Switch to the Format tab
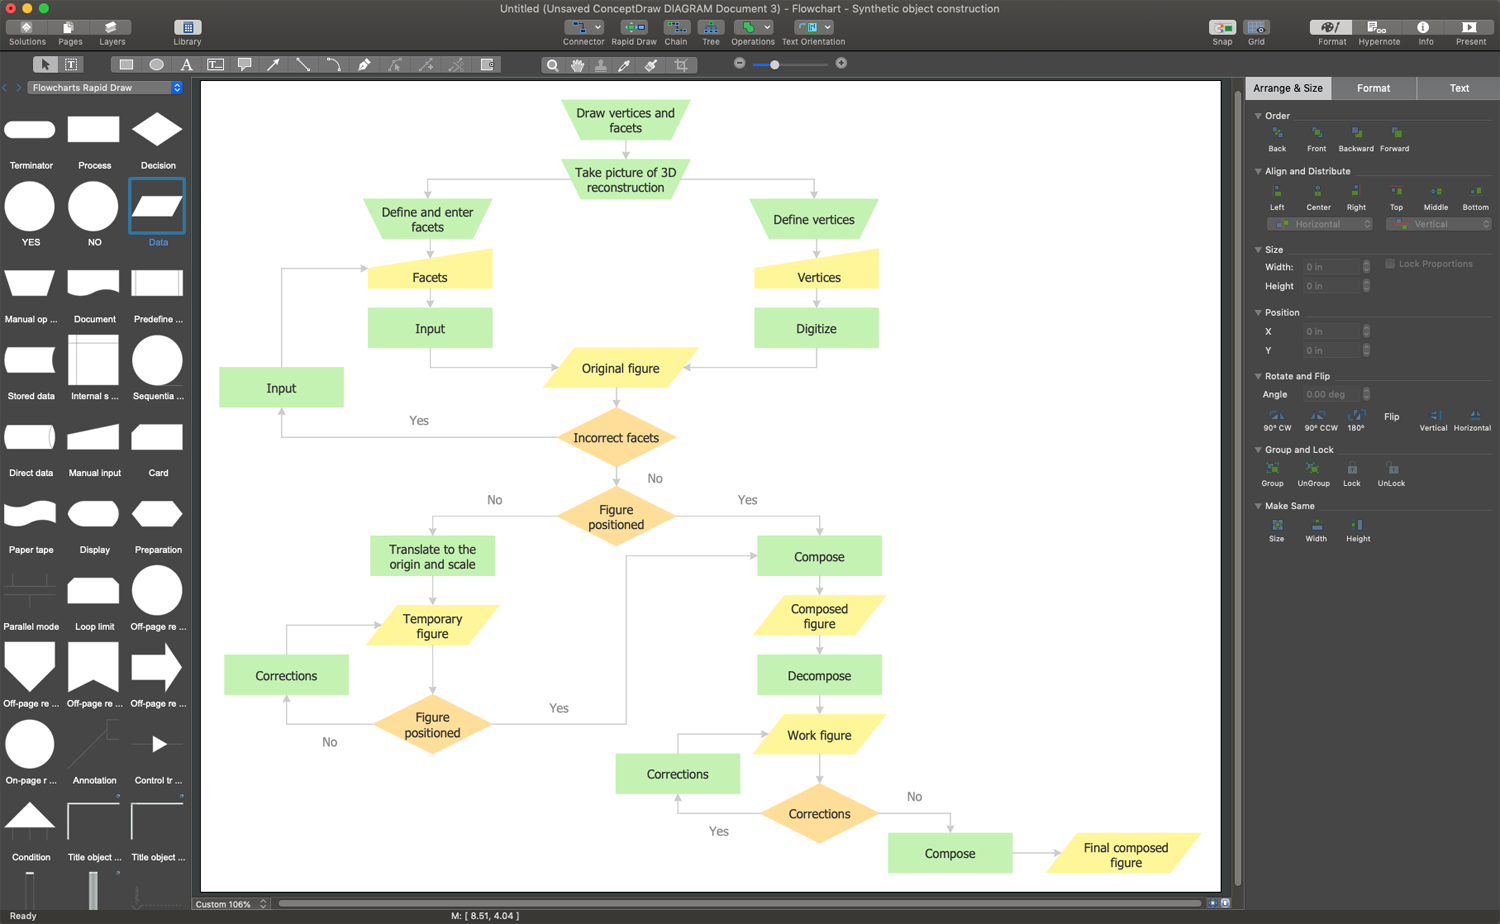This screenshot has width=1500, height=924. [1373, 88]
